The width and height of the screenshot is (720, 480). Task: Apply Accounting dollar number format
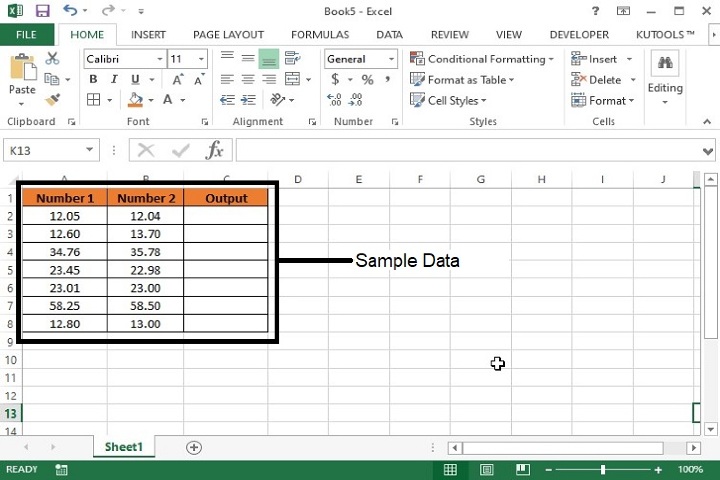(336, 79)
